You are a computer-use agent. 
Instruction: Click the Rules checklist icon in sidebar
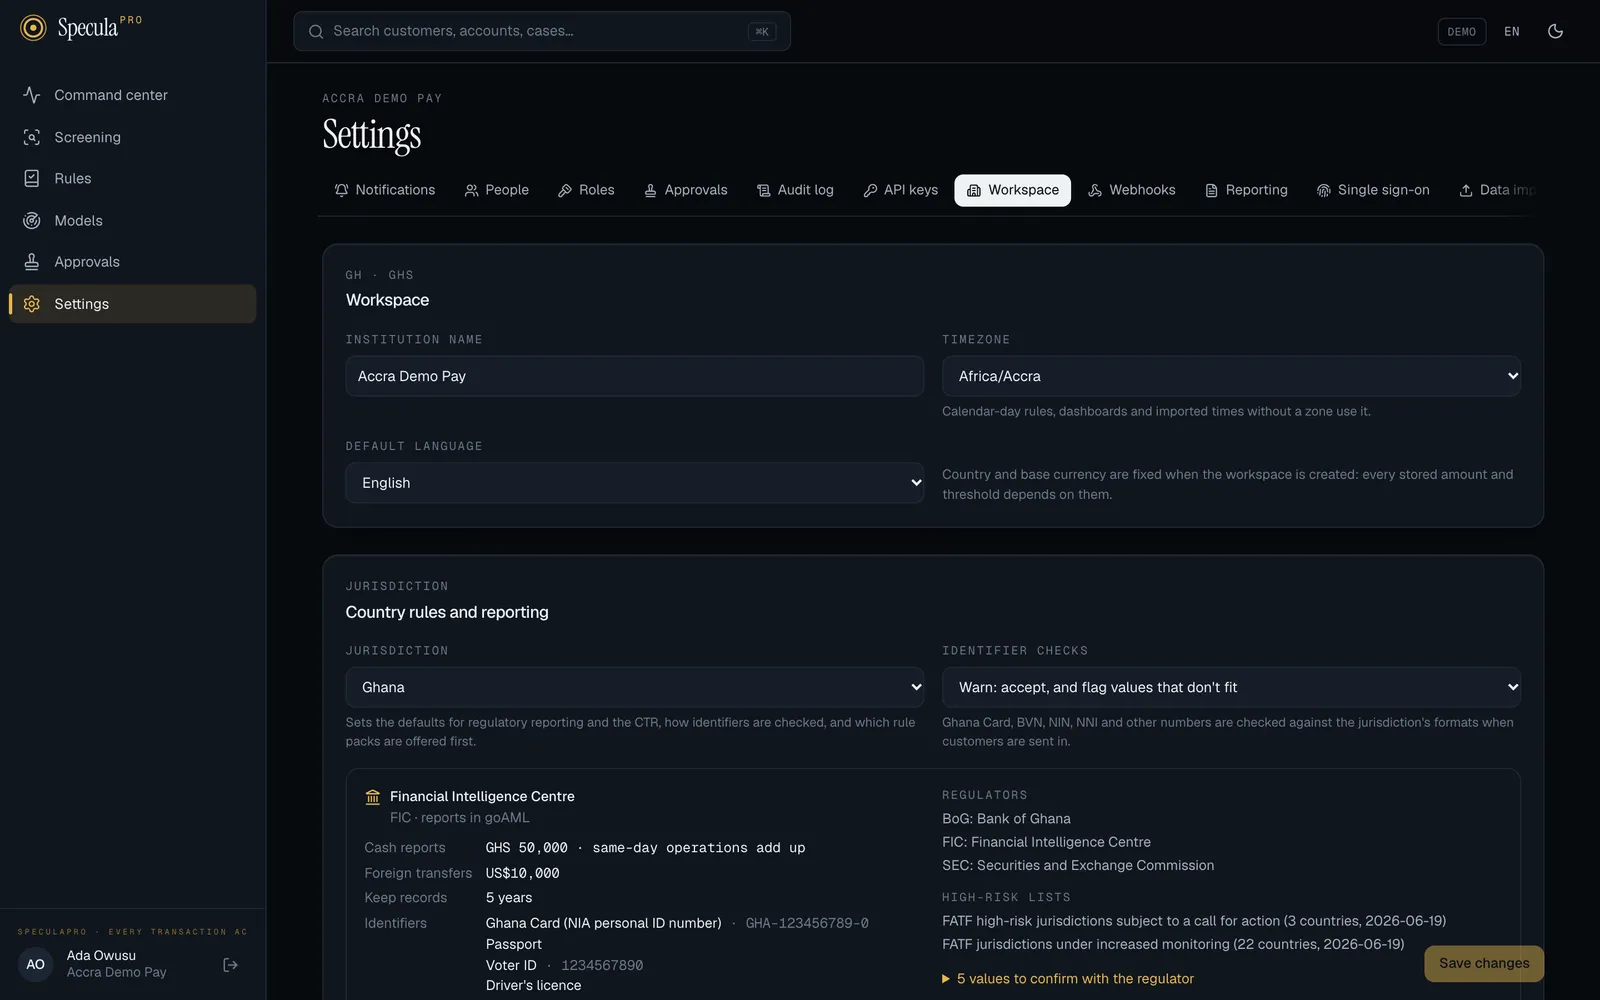click(x=32, y=178)
